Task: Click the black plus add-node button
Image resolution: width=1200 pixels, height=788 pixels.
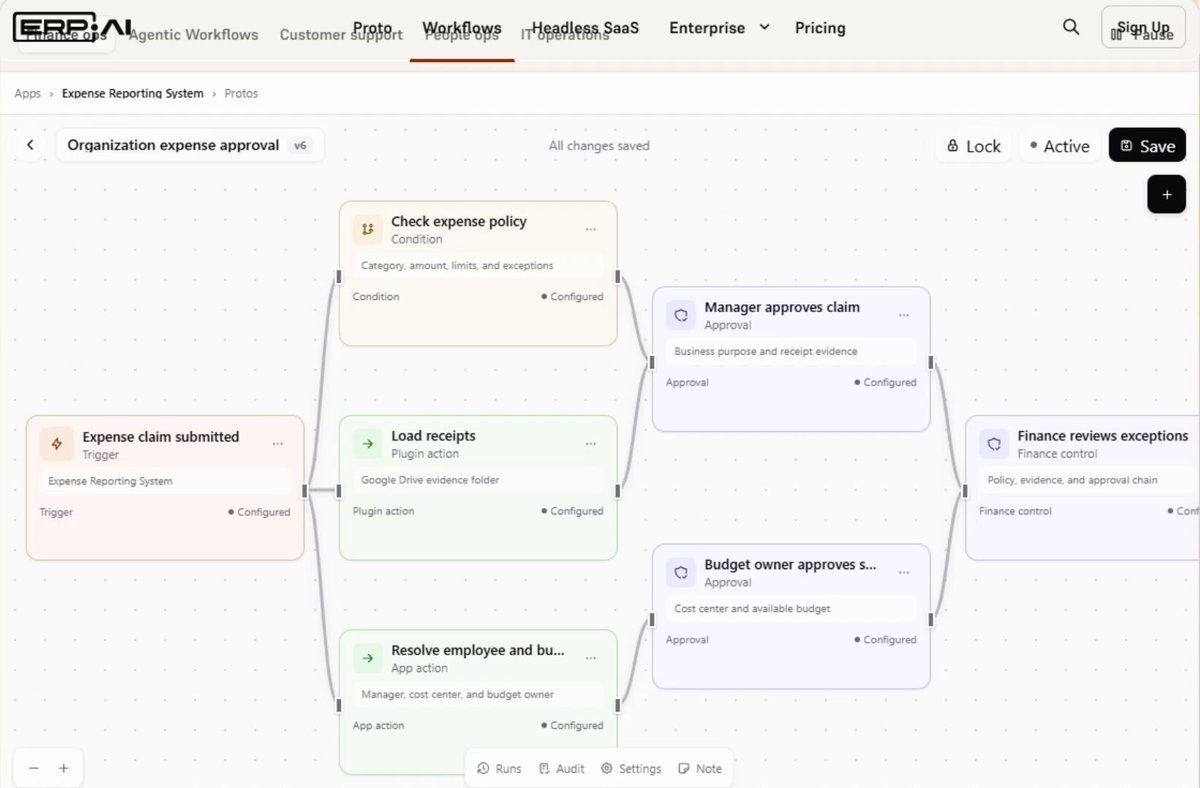Action: (x=1166, y=194)
